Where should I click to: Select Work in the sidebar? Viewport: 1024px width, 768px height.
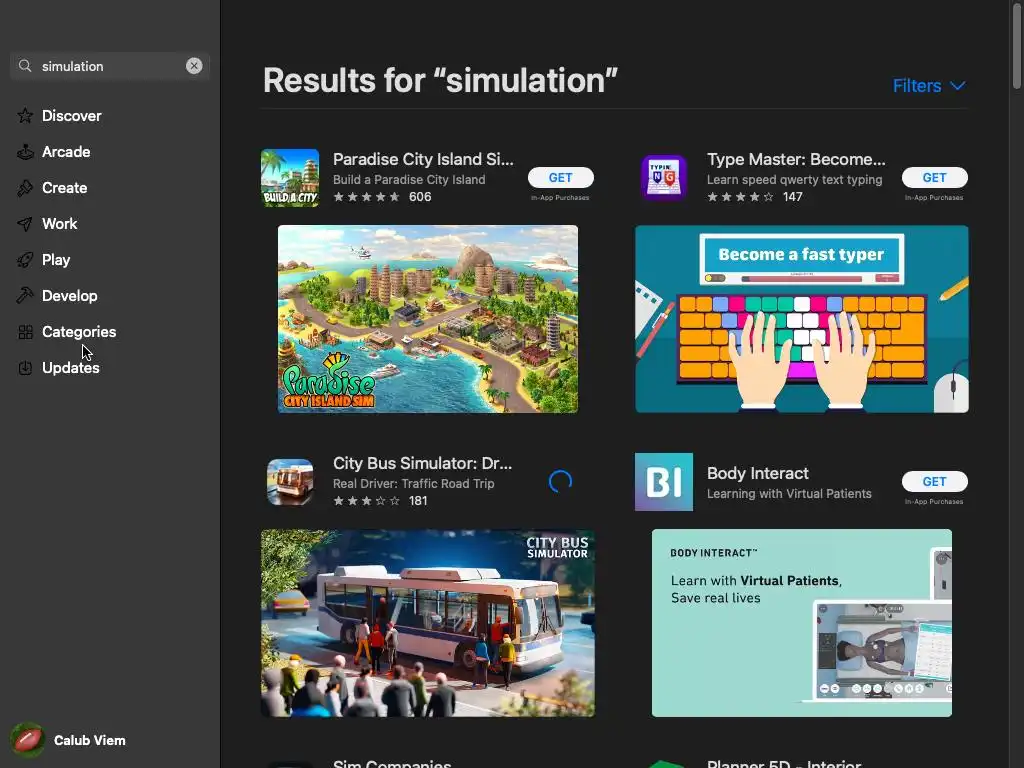coord(59,224)
